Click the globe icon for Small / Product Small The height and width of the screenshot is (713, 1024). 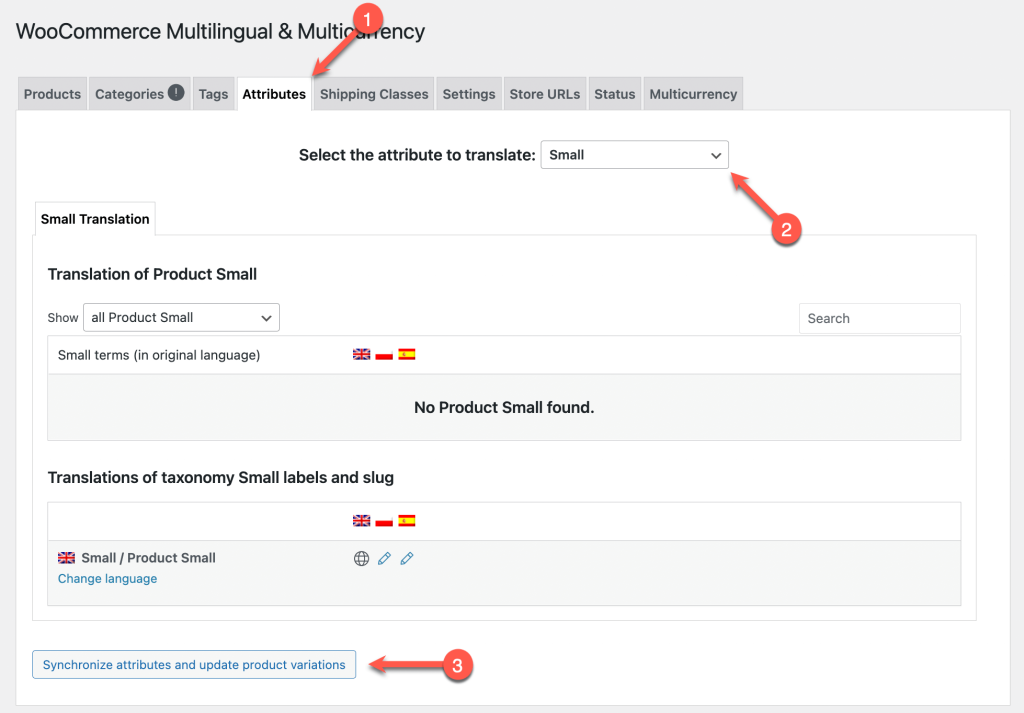pos(361,558)
